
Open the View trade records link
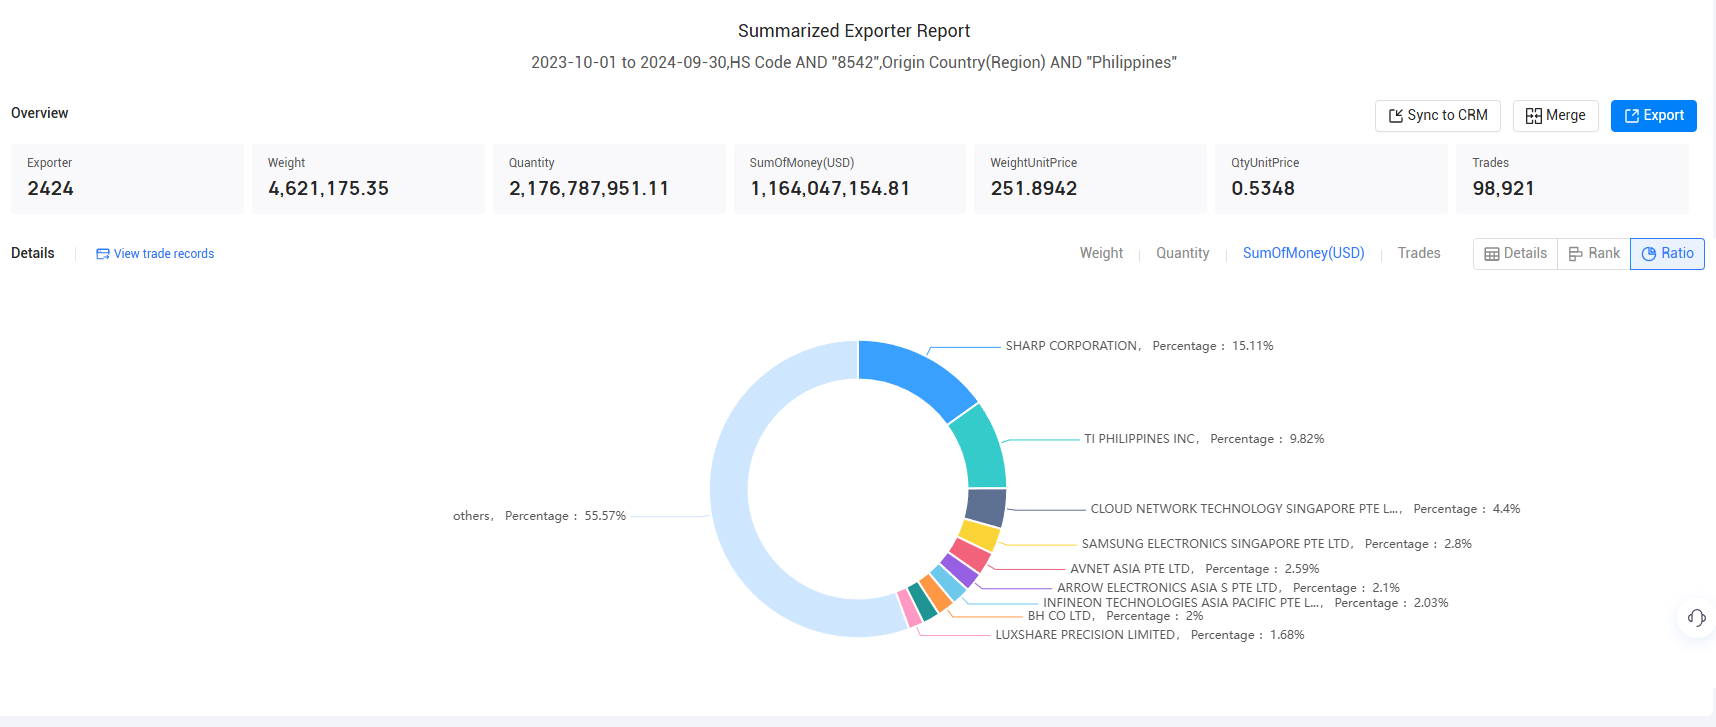155,254
